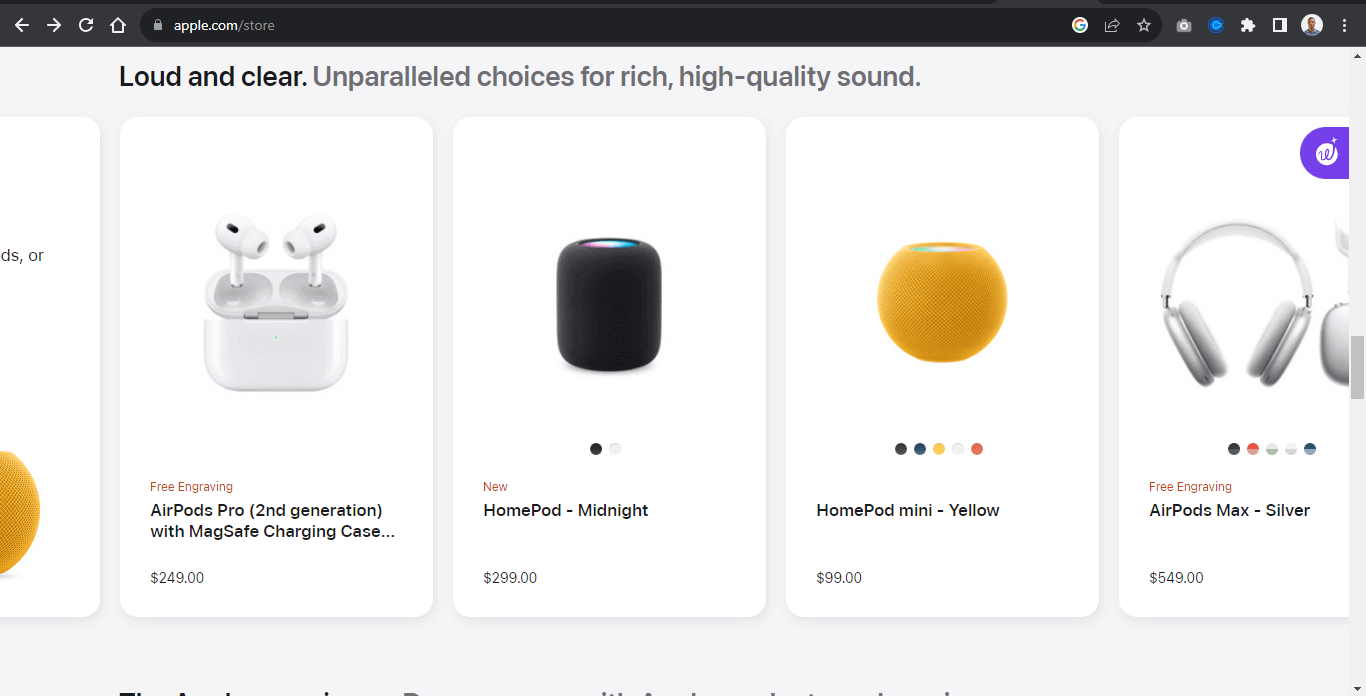Open the Chrome profile avatar menu
Image resolution: width=1366 pixels, height=696 pixels.
(1312, 25)
